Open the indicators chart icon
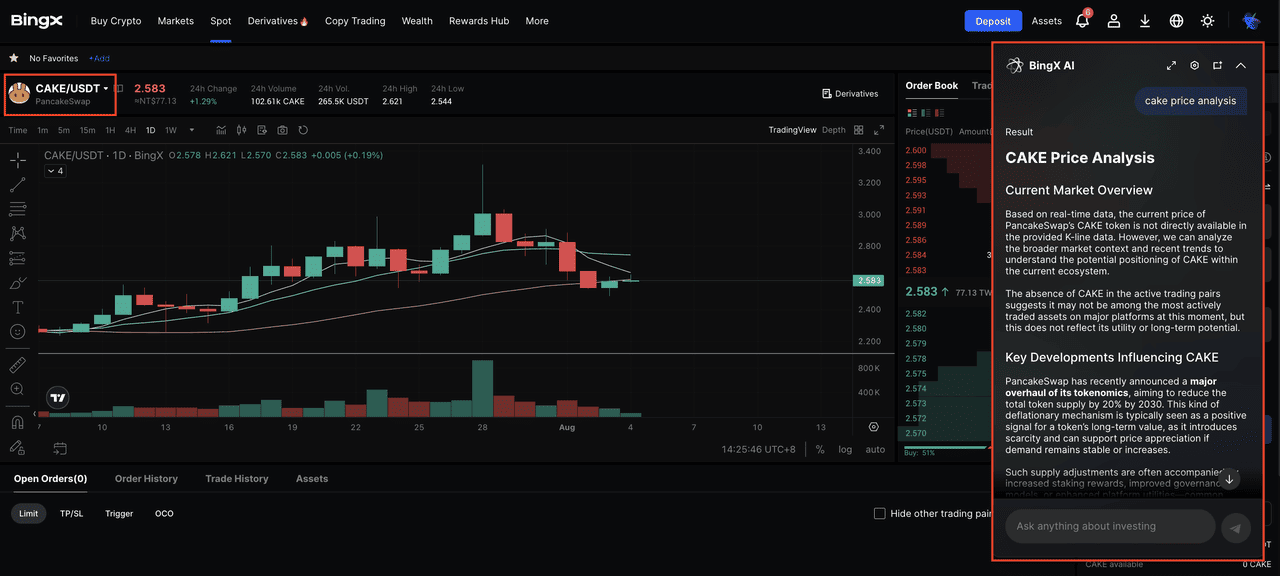The image size is (1280, 576). 221,130
